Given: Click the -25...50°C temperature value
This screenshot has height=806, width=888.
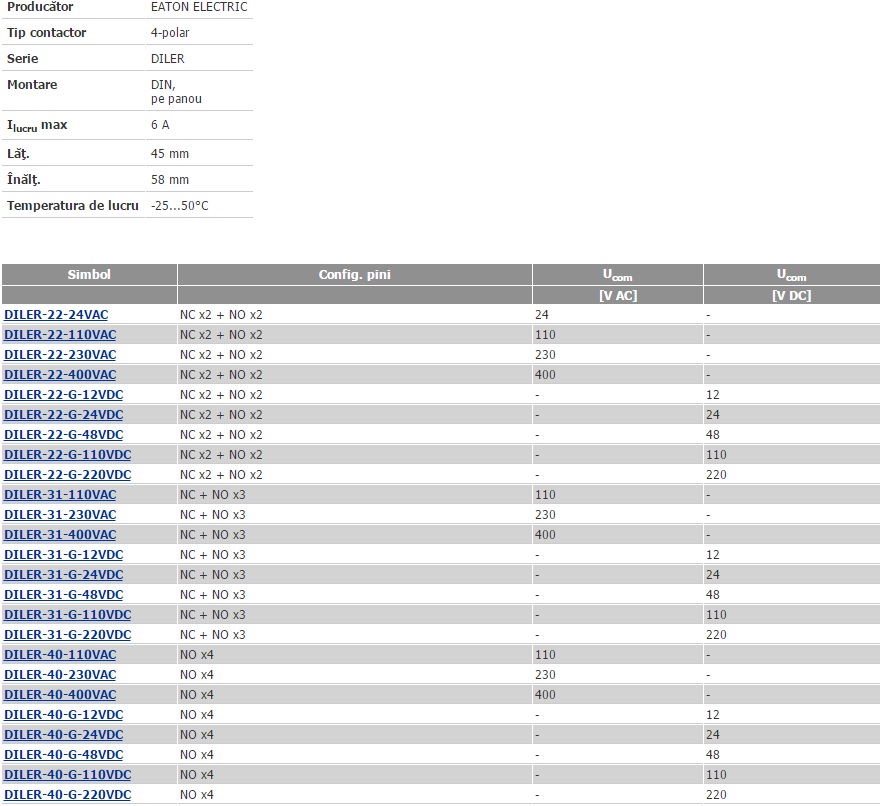Looking at the screenshot, I should click(180, 206).
